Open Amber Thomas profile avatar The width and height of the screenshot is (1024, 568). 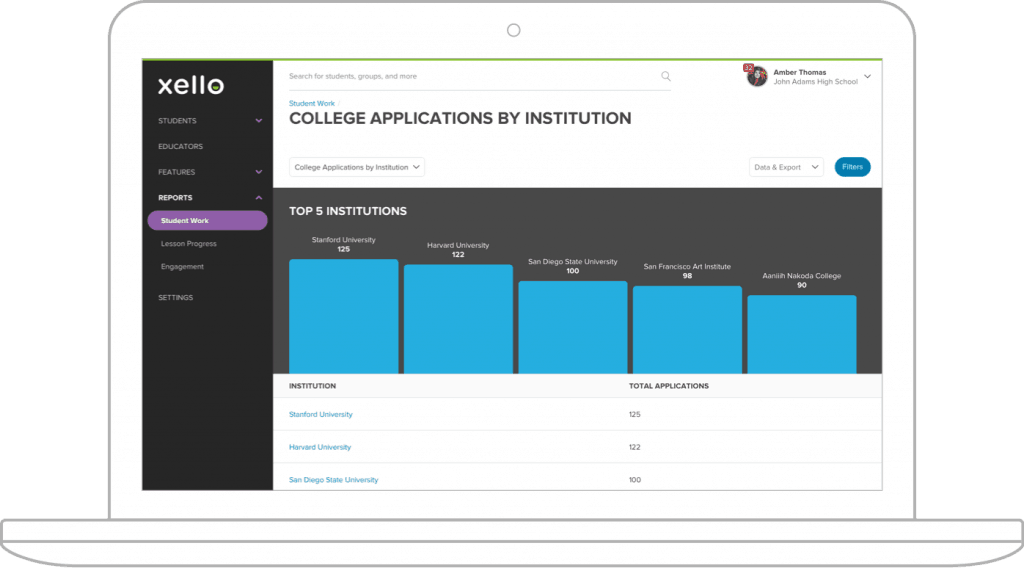(757, 76)
